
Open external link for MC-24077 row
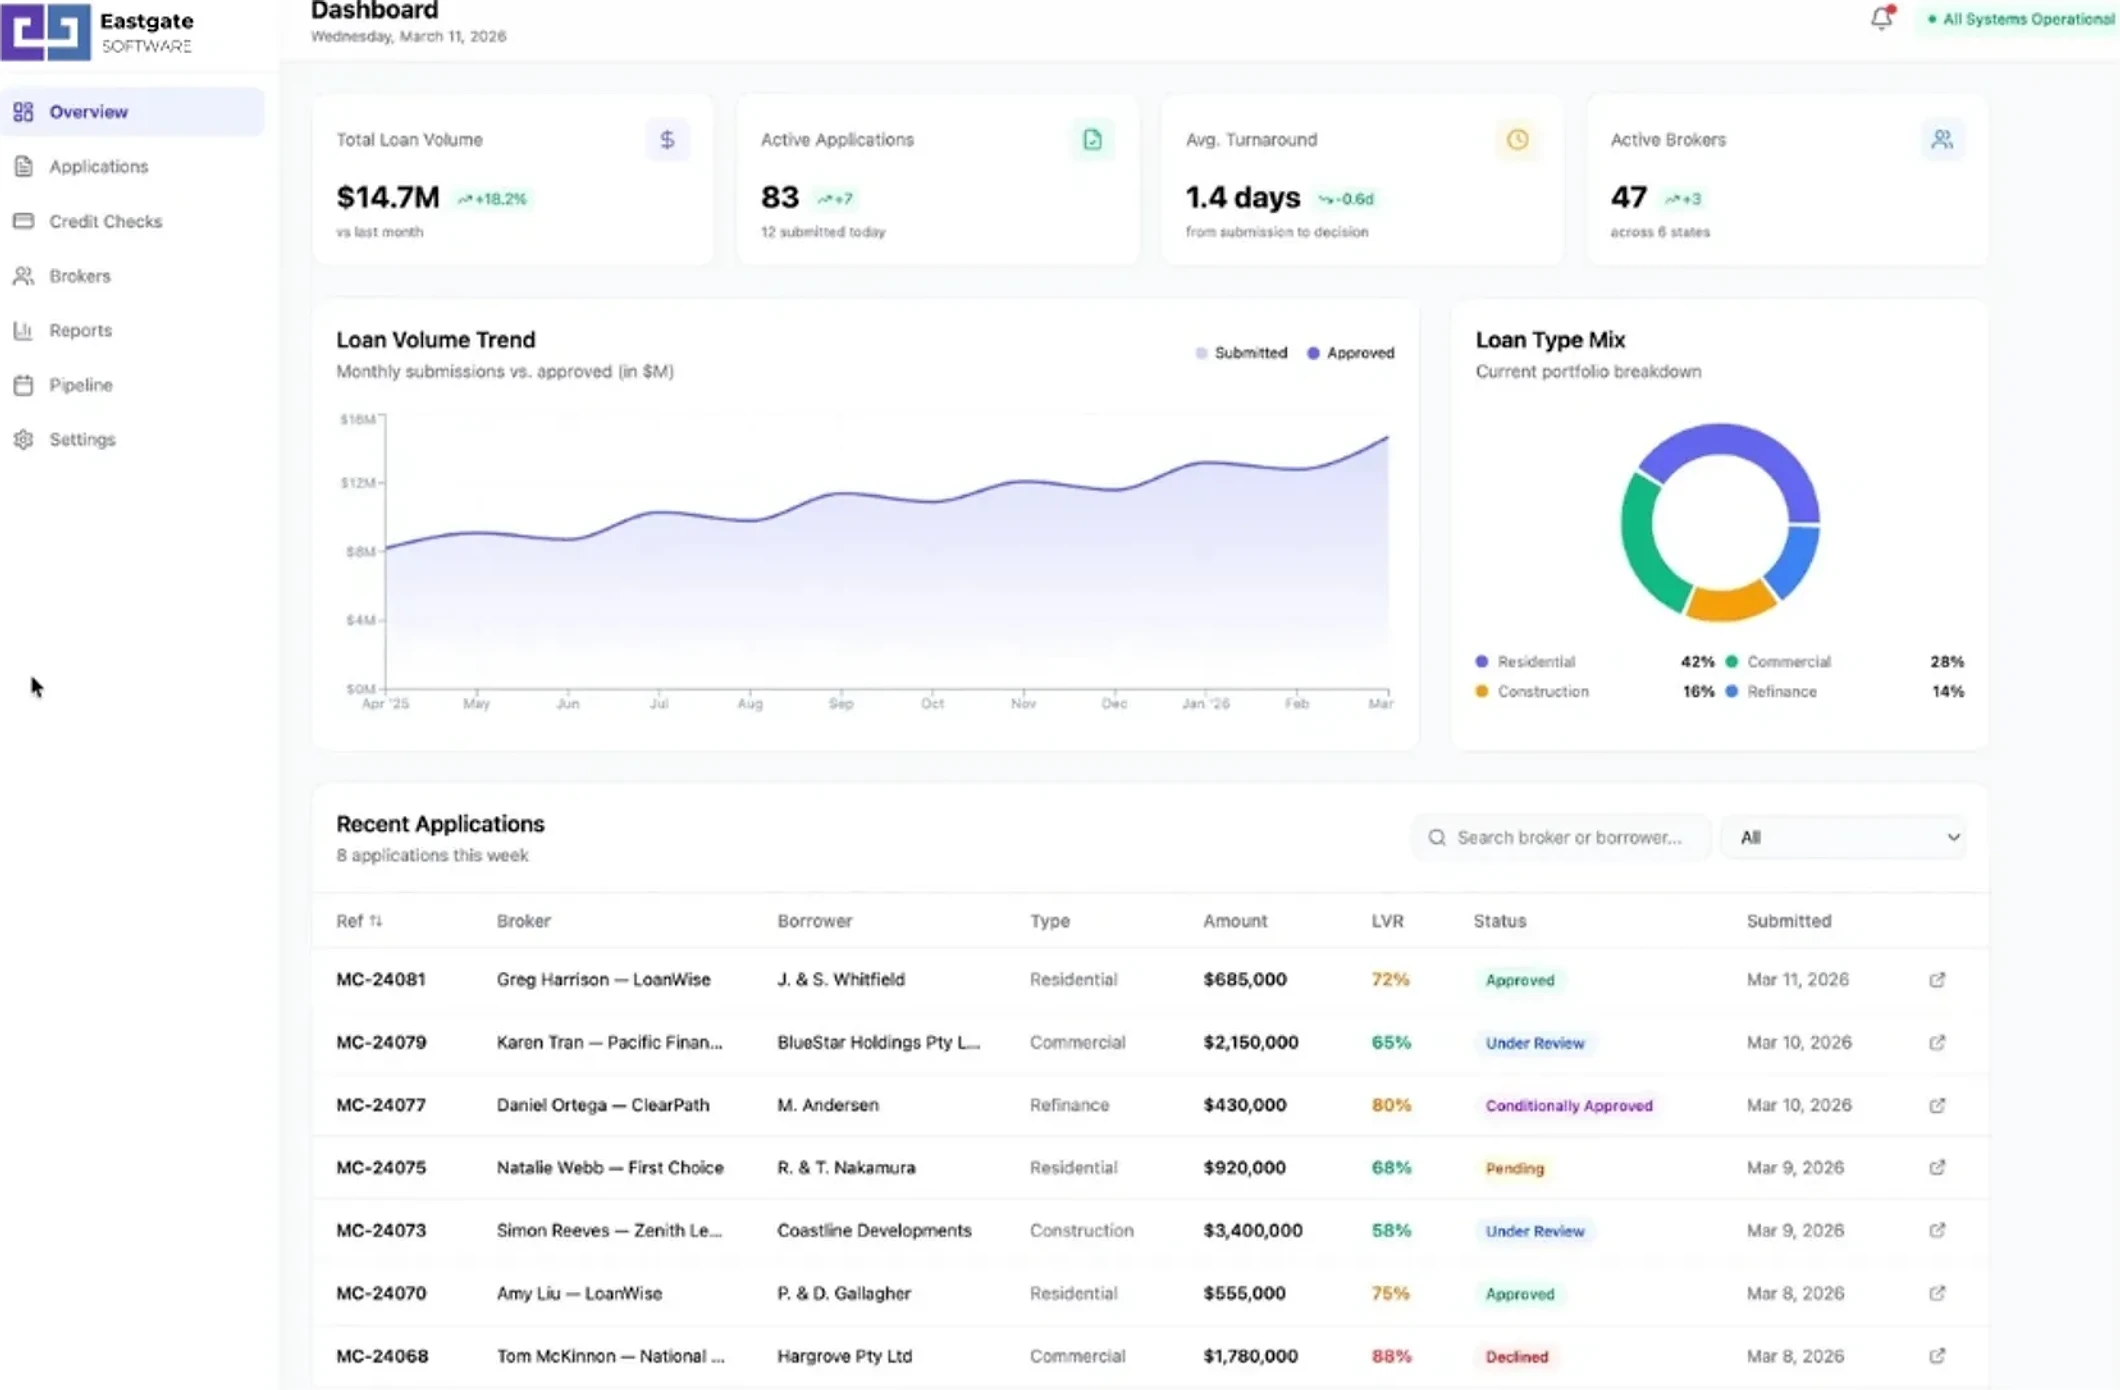tap(1937, 1105)
